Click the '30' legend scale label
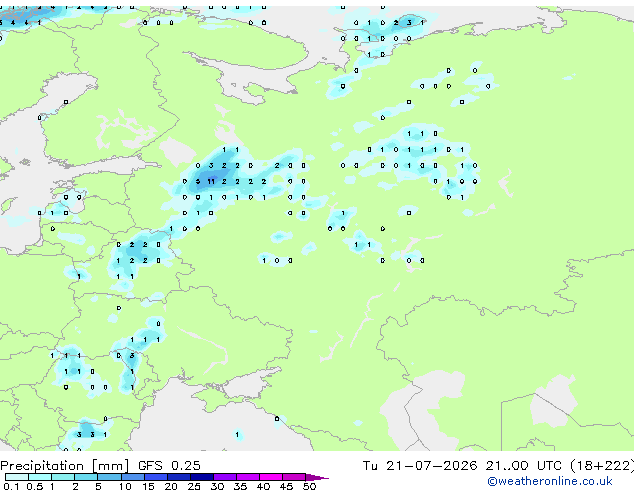The height and width of the screenshot is (490, 634). [217, 486]
